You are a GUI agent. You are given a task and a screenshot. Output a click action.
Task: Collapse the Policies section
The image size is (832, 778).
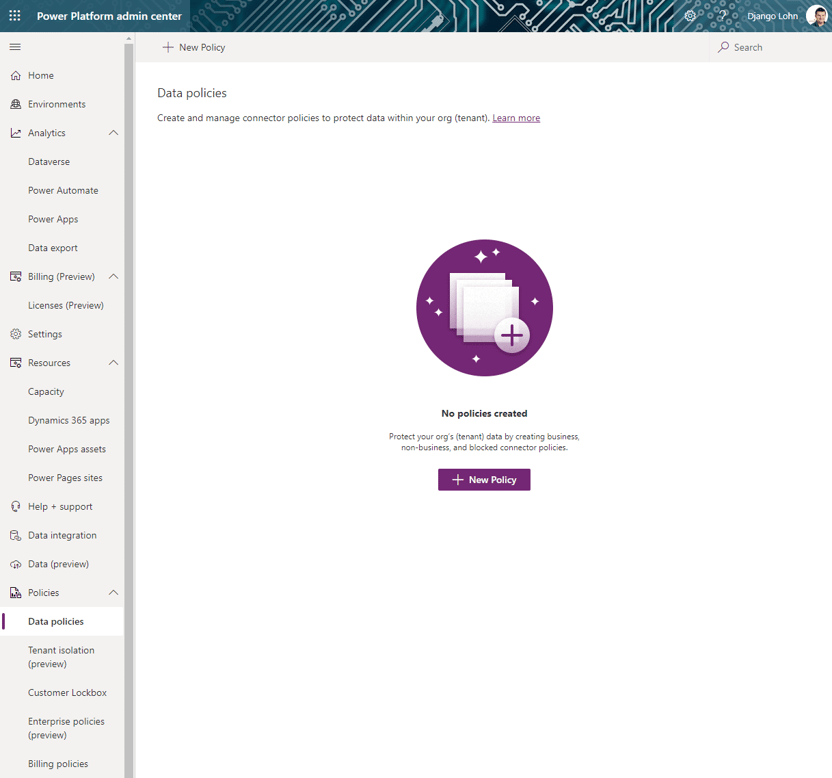(x=113, y=592)
